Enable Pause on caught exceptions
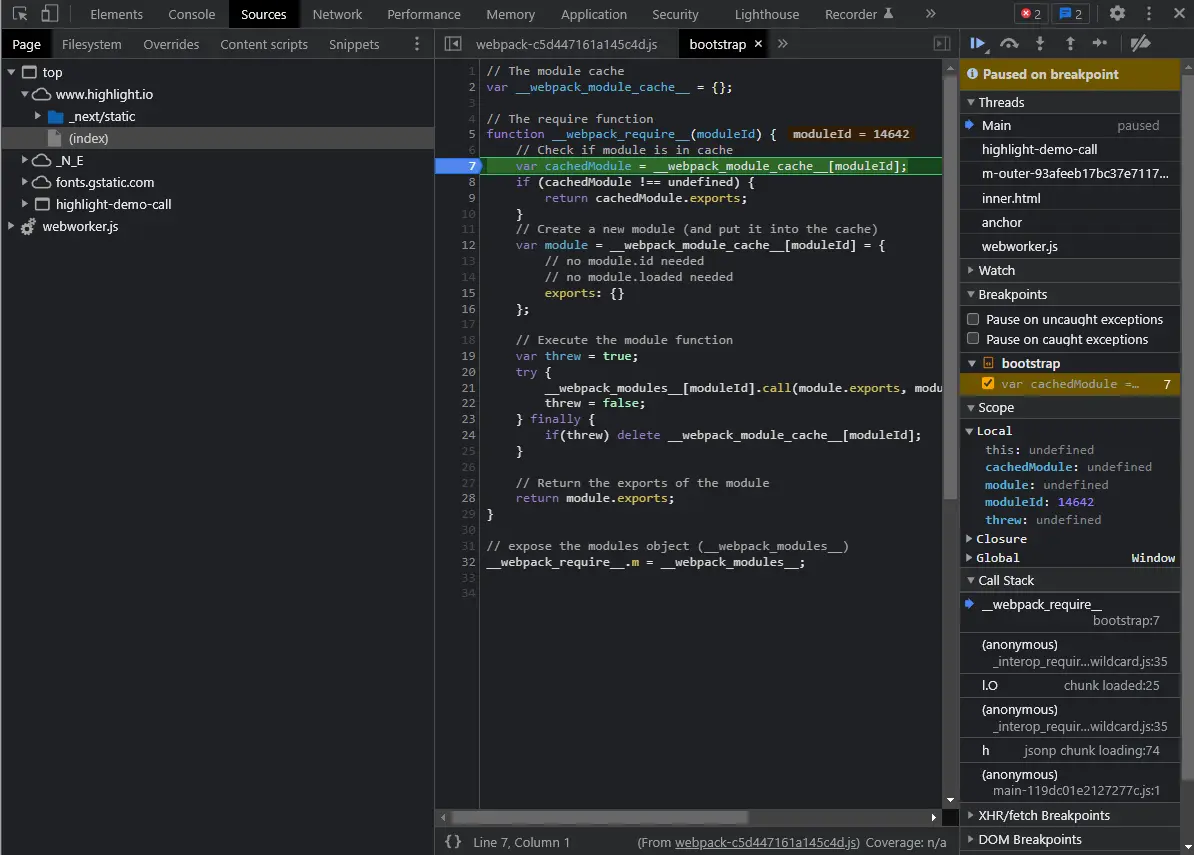This screenshot has height=855, width=1194. click(972, 339)
